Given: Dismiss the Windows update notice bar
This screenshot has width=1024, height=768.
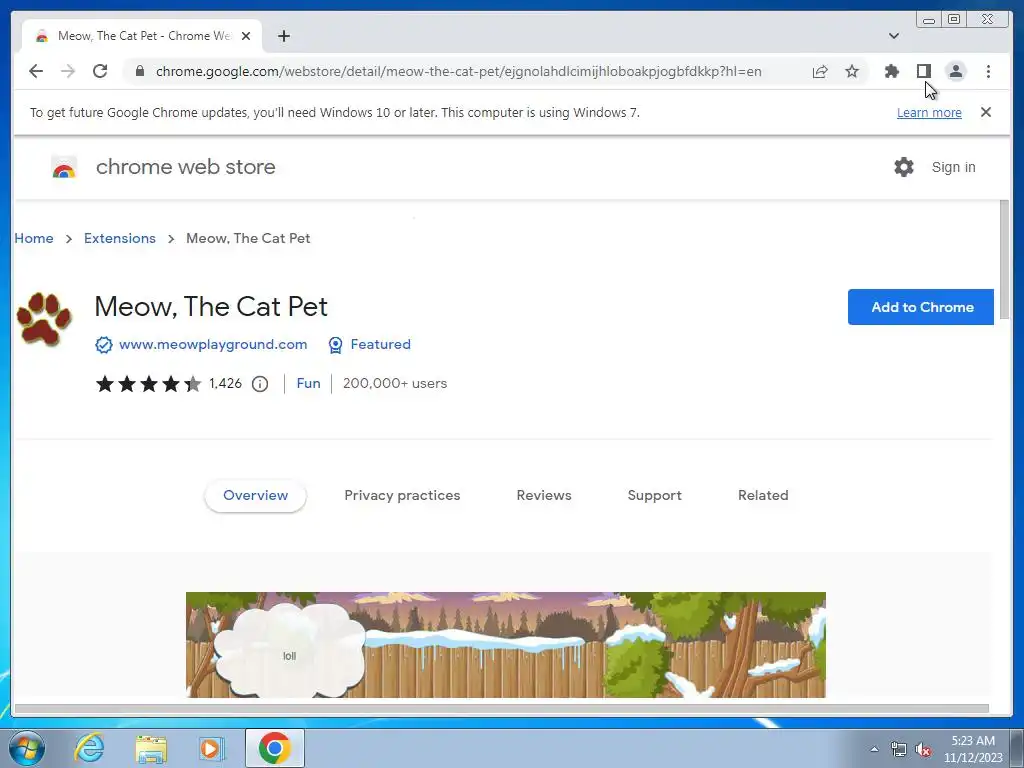Looking at the screenshot, I should click(x=986, y=112).
